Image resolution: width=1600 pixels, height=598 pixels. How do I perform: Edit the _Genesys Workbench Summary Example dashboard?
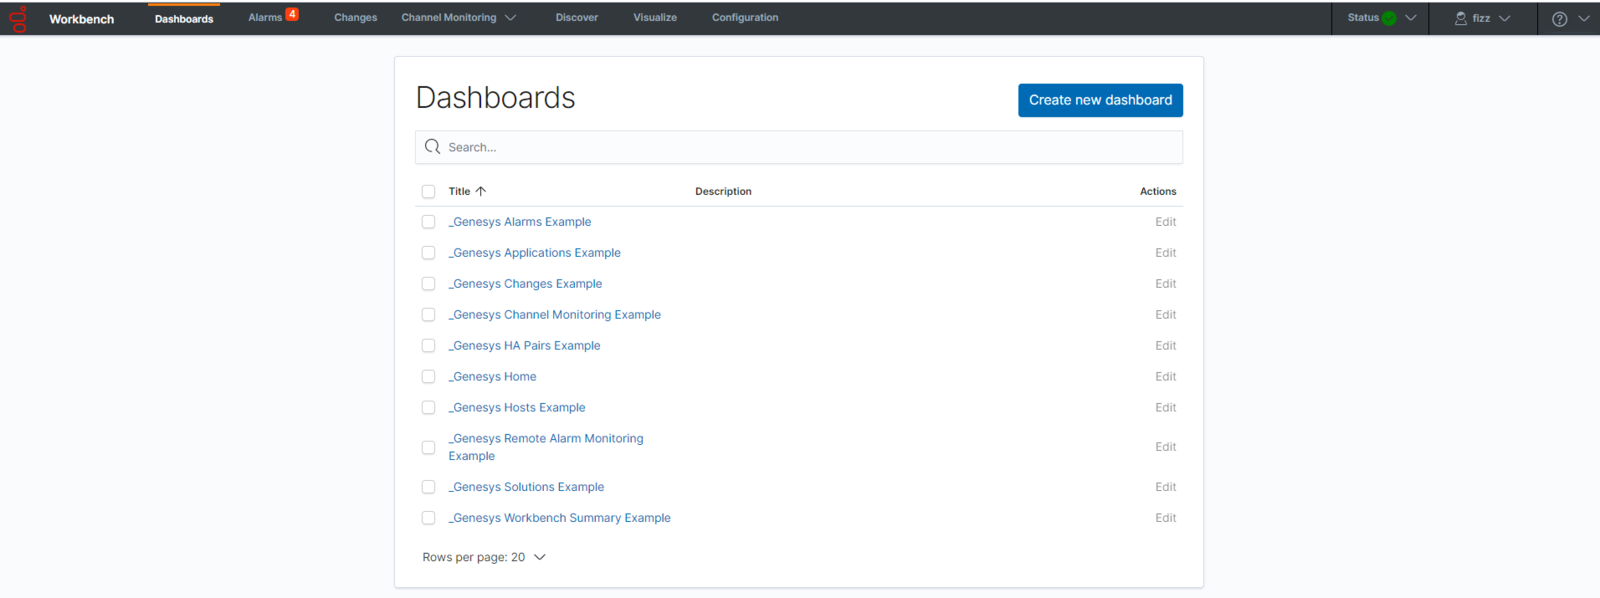[x=1165, y=518]
